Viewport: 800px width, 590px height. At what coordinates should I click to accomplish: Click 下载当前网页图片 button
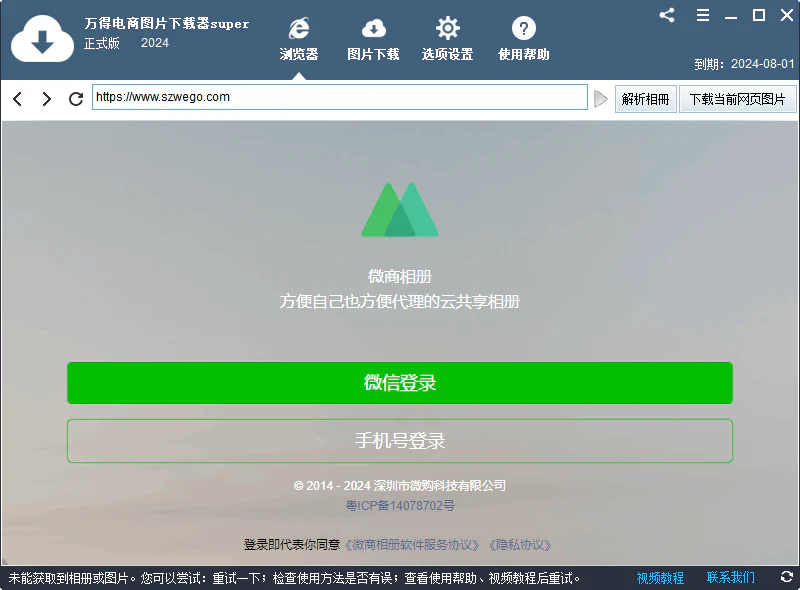pos(737,99)
